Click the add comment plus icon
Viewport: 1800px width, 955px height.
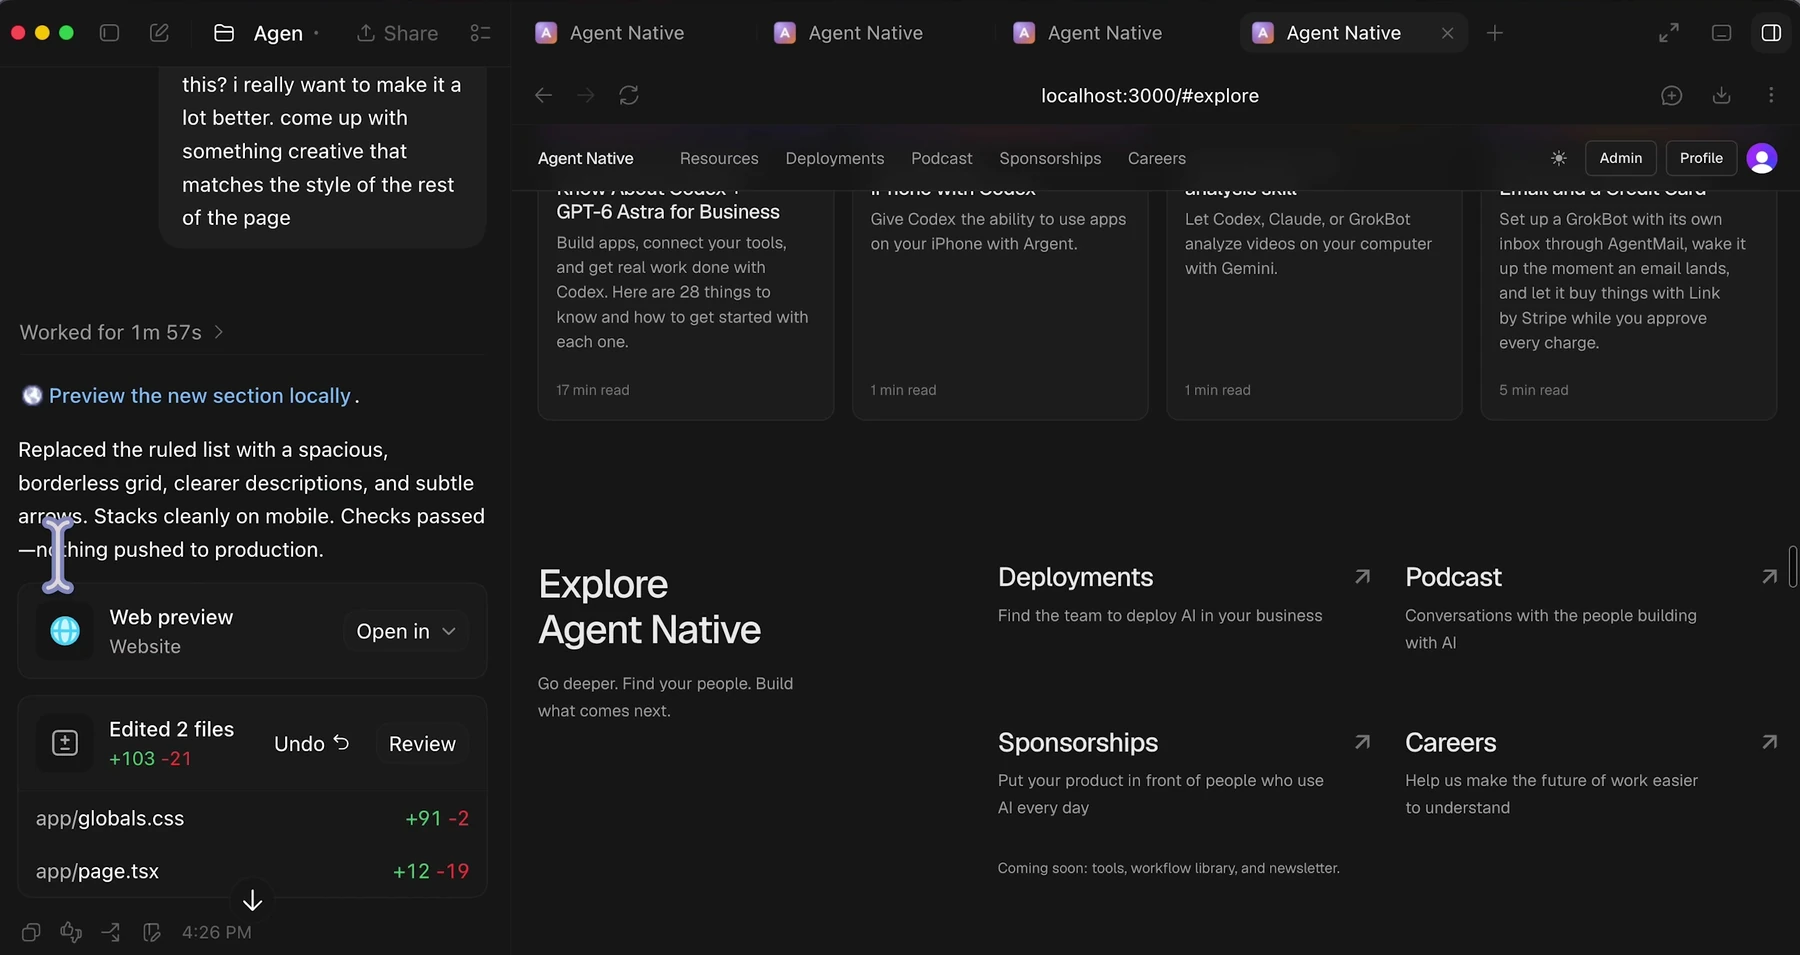point(1672,95)
